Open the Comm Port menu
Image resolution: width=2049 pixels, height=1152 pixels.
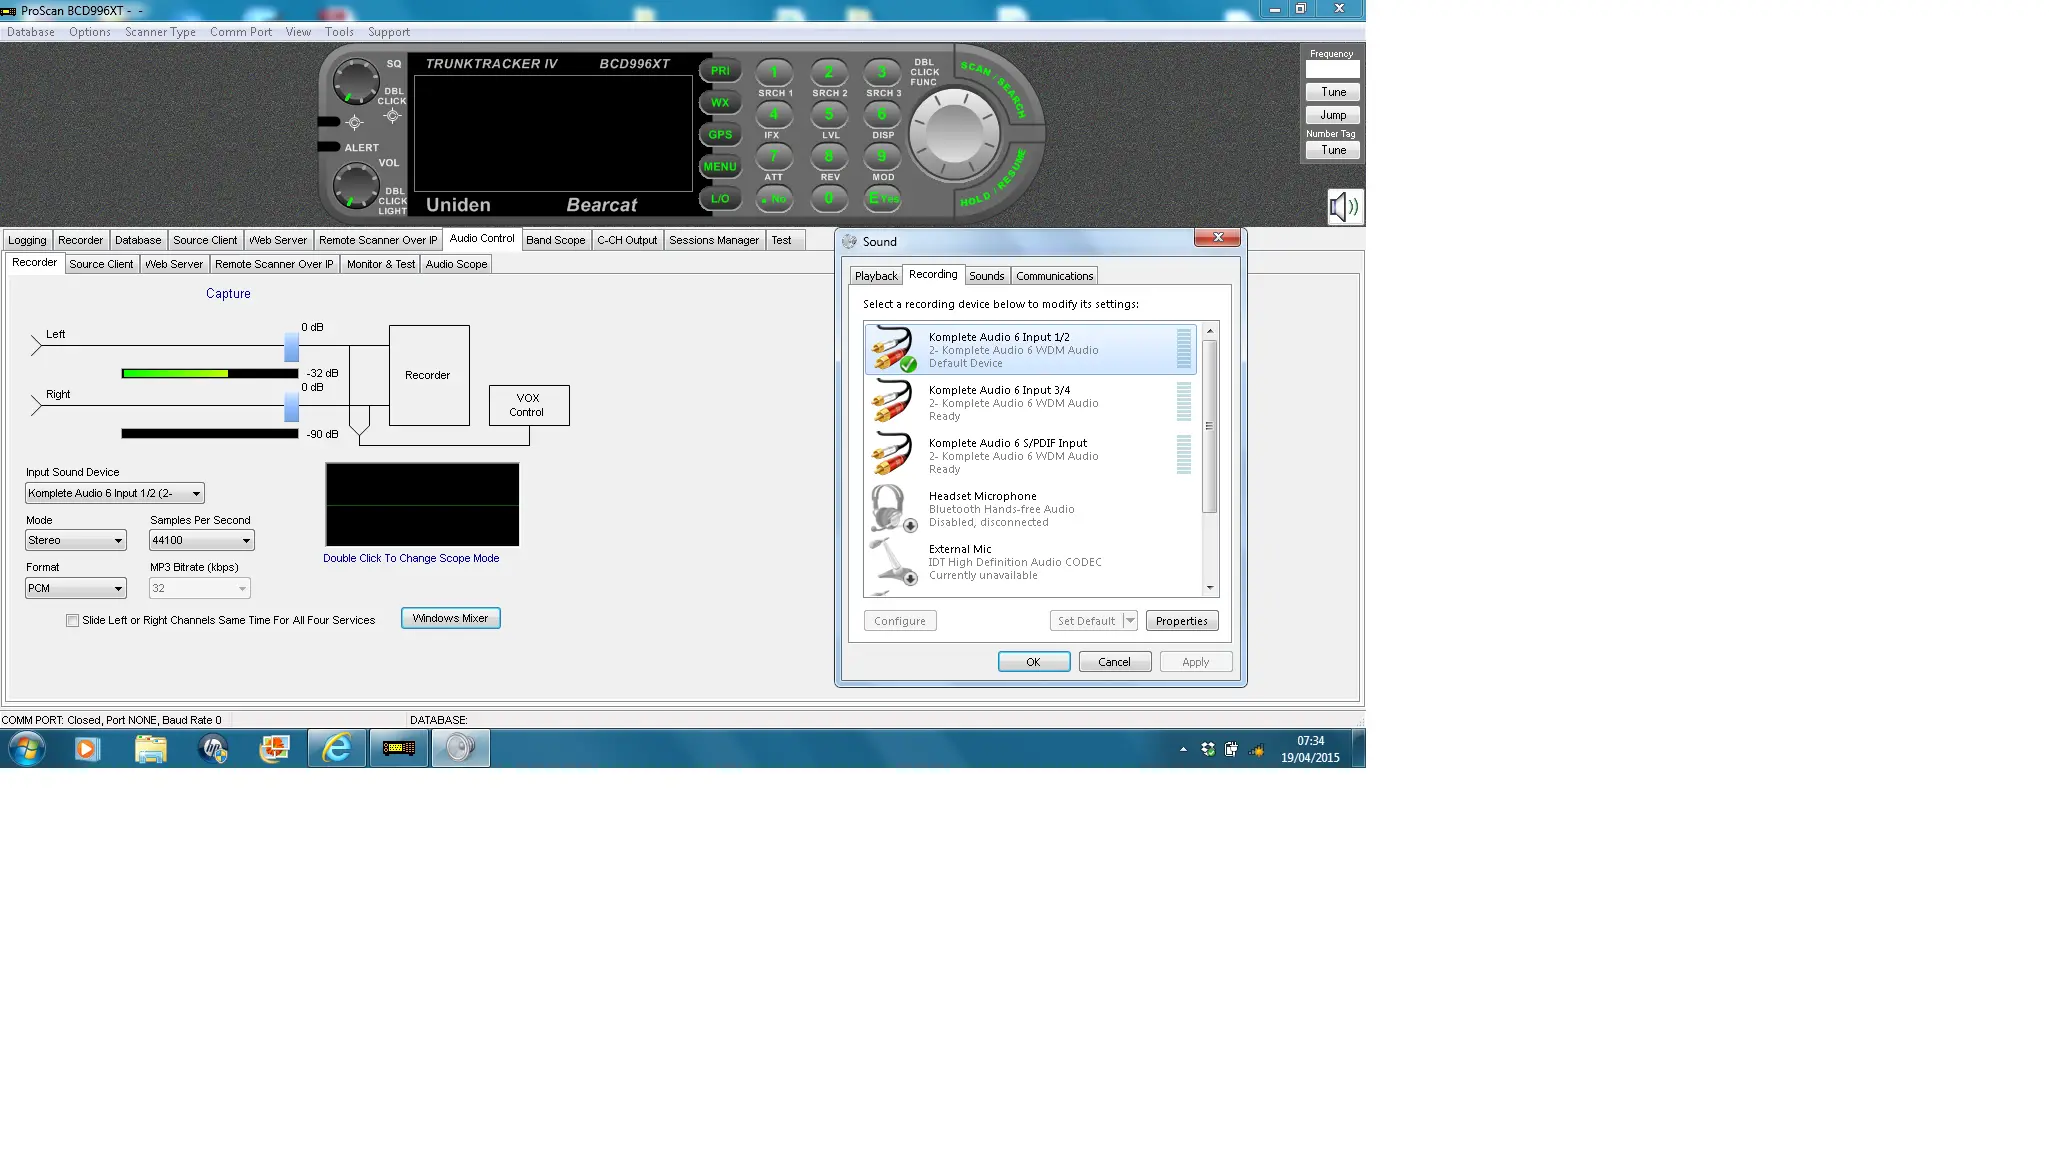pyautogui.click(x=241, y=32)
